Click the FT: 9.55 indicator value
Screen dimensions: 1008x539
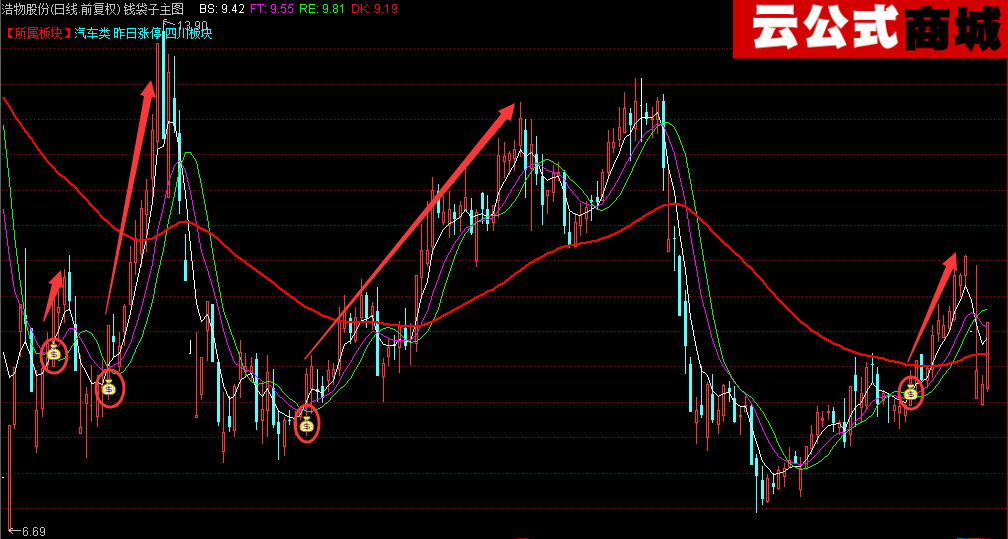tap(272, 8)
